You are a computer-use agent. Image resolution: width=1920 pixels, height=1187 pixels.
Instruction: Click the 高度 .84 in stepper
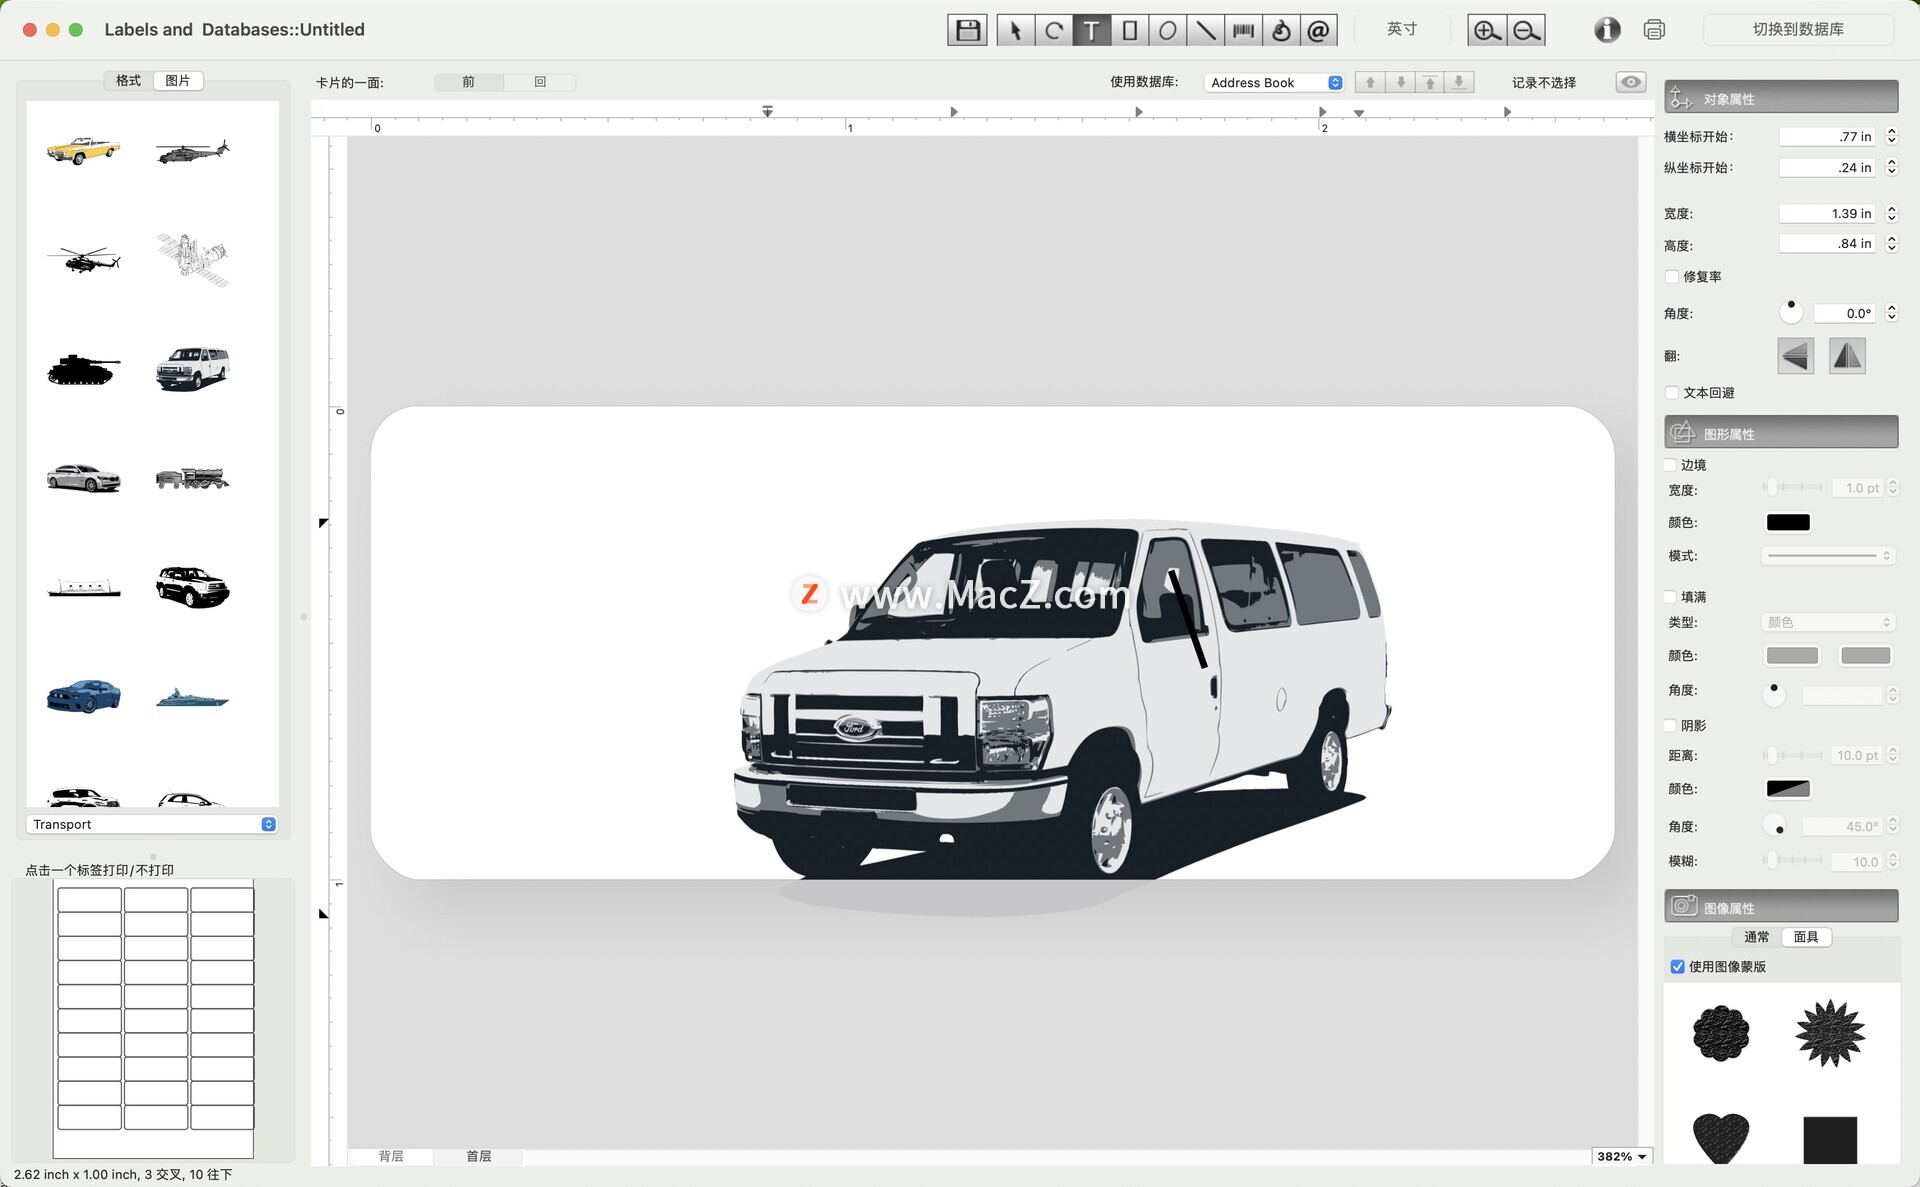coord(1891,244)
